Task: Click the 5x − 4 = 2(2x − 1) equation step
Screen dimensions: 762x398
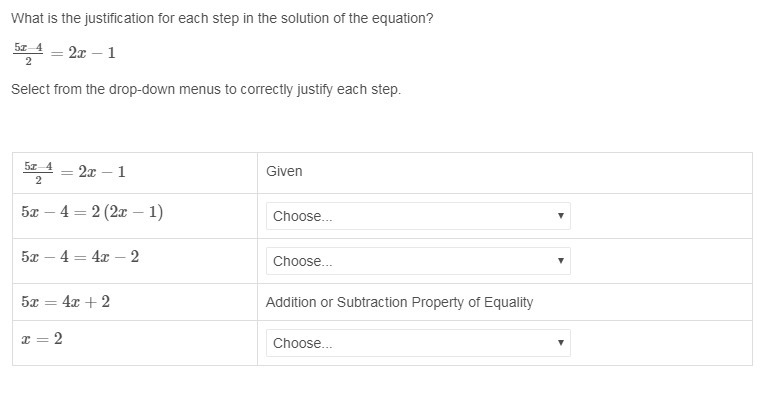Action: click(x=92, y=212)
